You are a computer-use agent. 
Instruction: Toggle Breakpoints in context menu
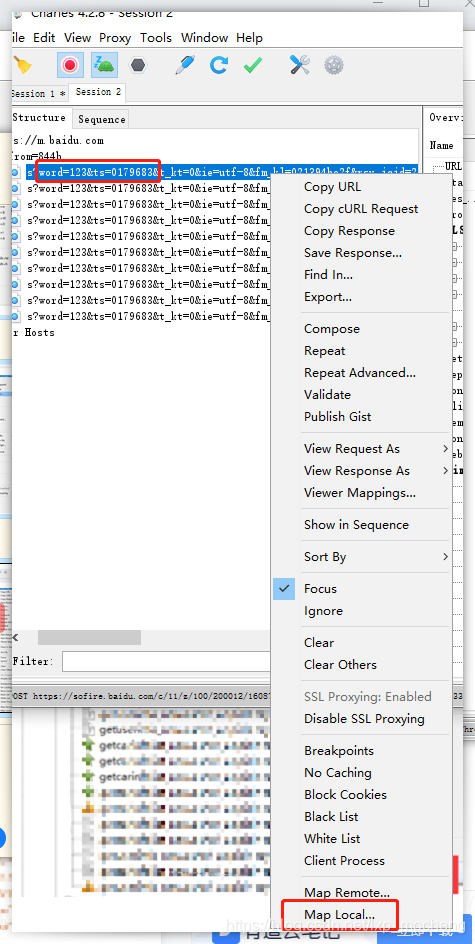pos(339,751)
